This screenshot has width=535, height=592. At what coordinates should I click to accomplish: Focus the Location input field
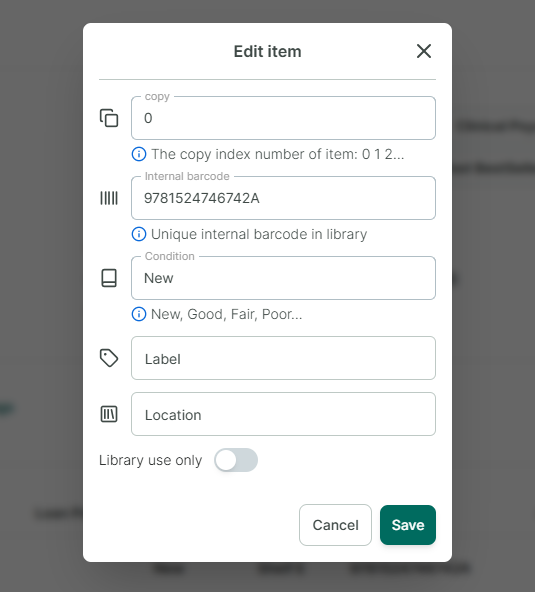click(x=283, y=414)
